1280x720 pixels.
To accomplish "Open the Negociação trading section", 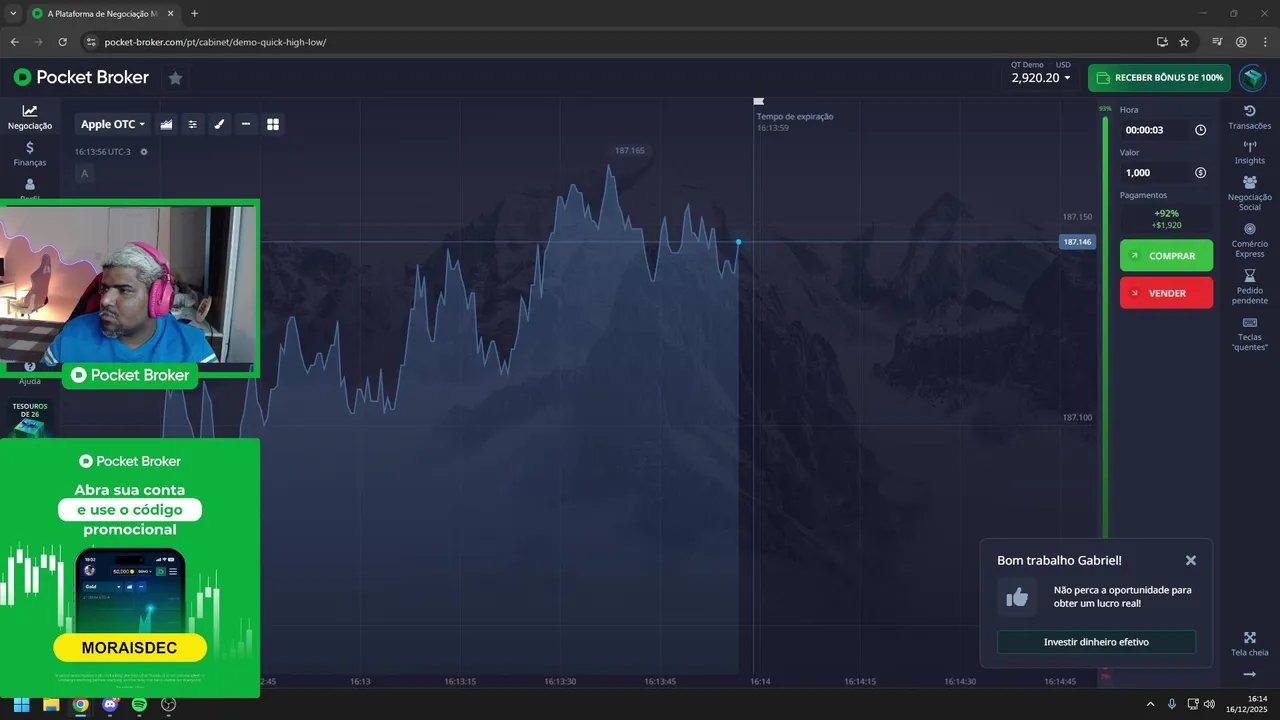I will tap(30, 117).
